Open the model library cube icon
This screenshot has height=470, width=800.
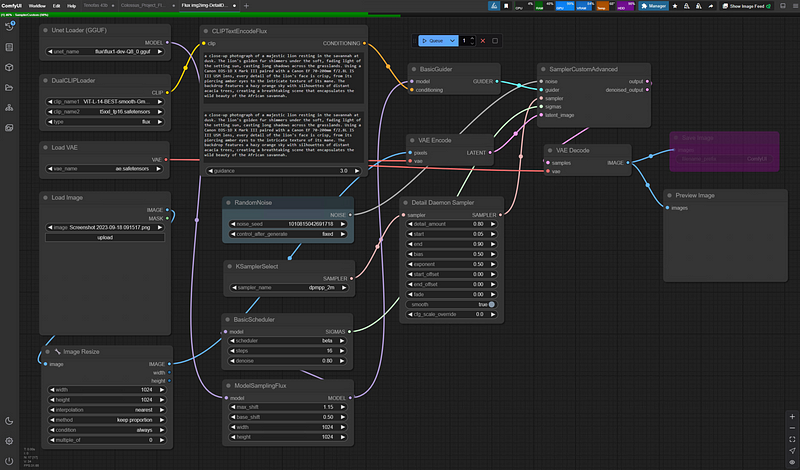point(9,67)
